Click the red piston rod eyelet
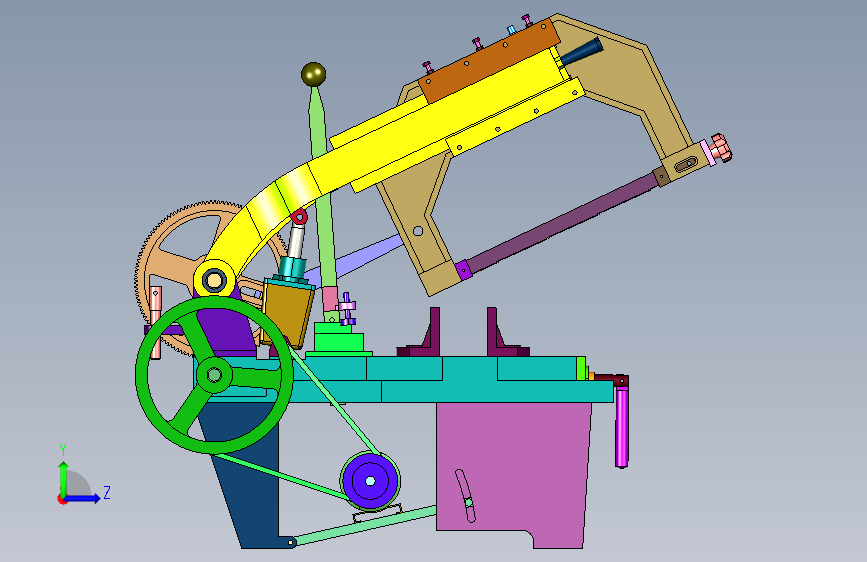Screen dimensions: 867x562 pyautogui.click(x=299, y=217)
